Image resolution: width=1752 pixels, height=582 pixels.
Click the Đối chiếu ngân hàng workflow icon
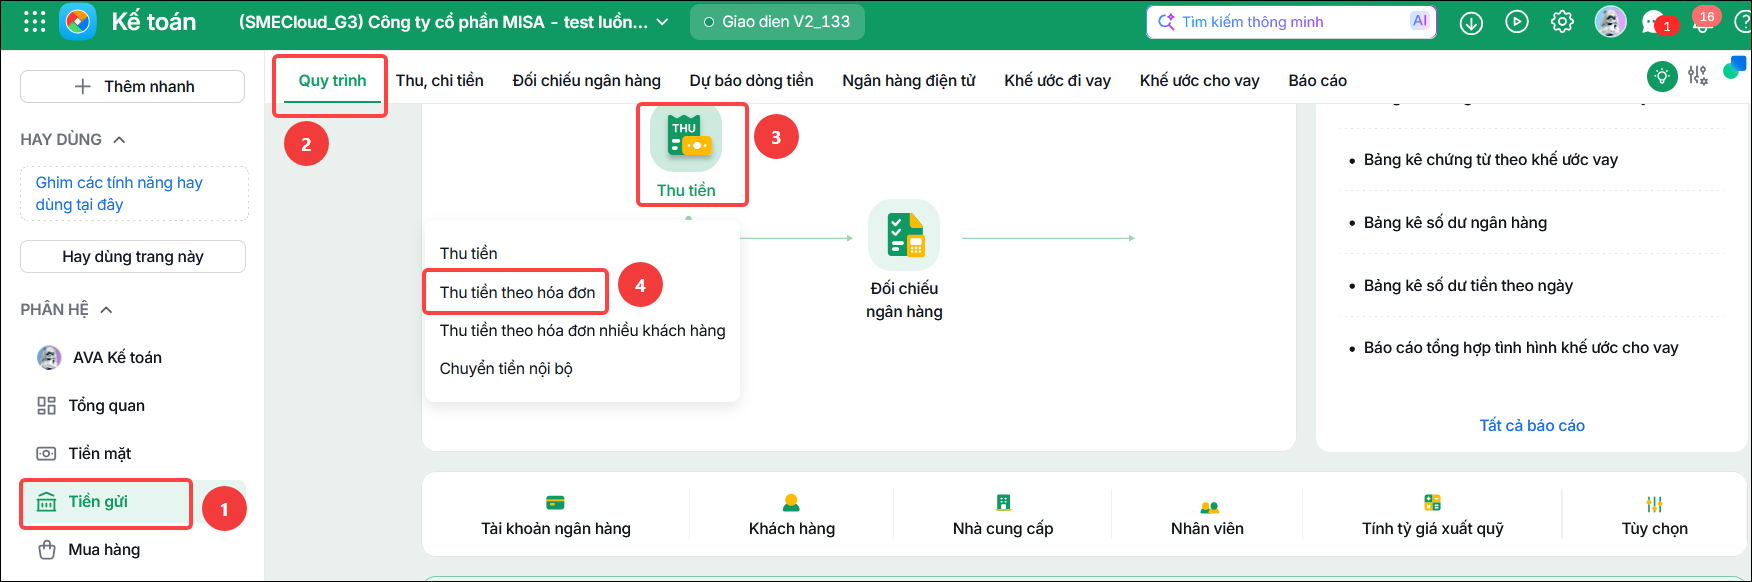904,235
